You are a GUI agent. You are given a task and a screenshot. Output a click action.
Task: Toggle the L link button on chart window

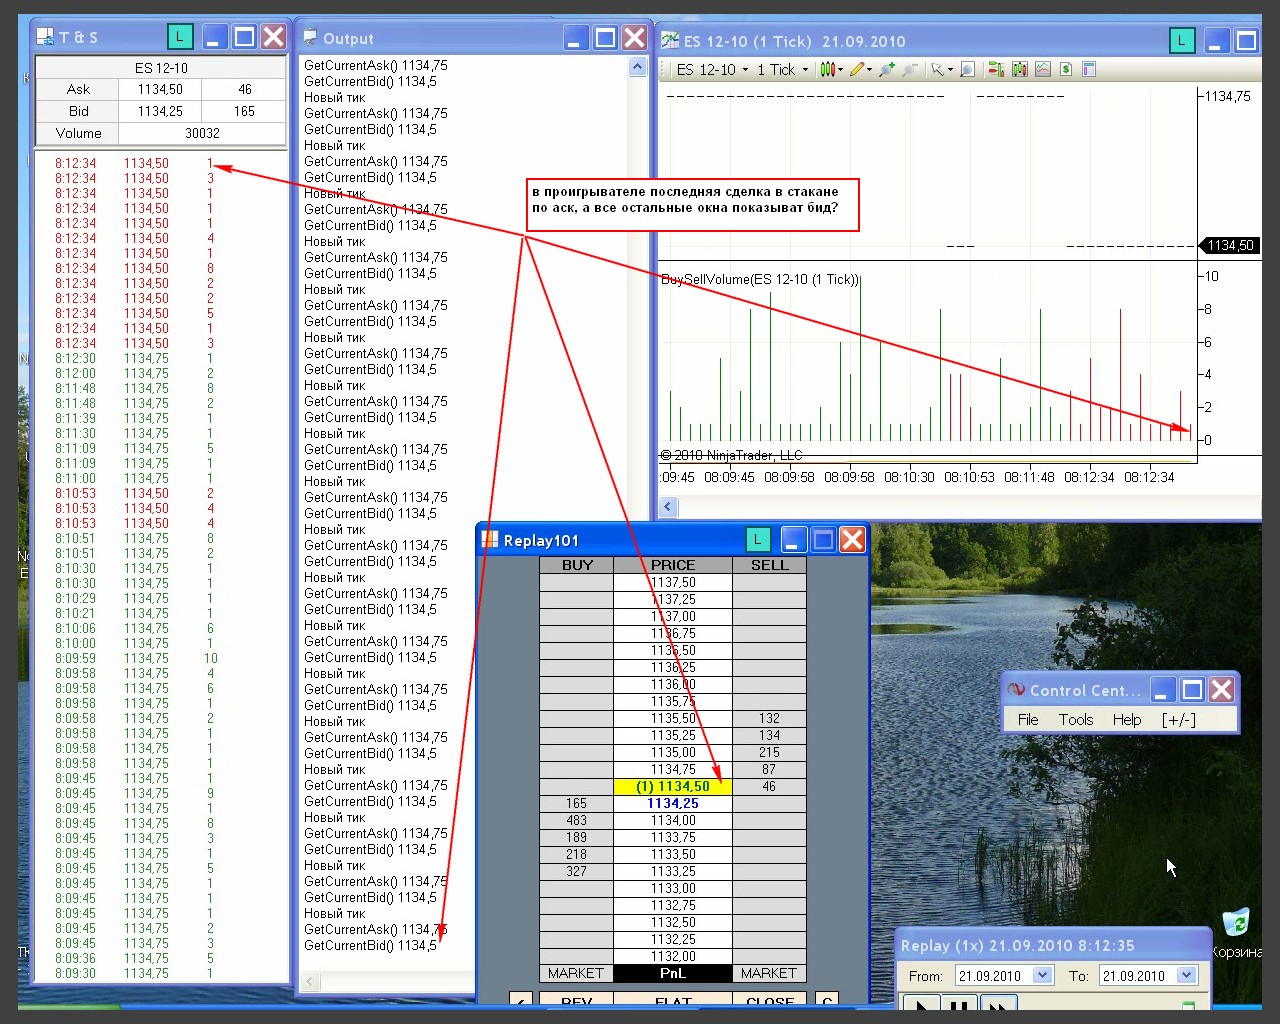tap(1182, 41)
